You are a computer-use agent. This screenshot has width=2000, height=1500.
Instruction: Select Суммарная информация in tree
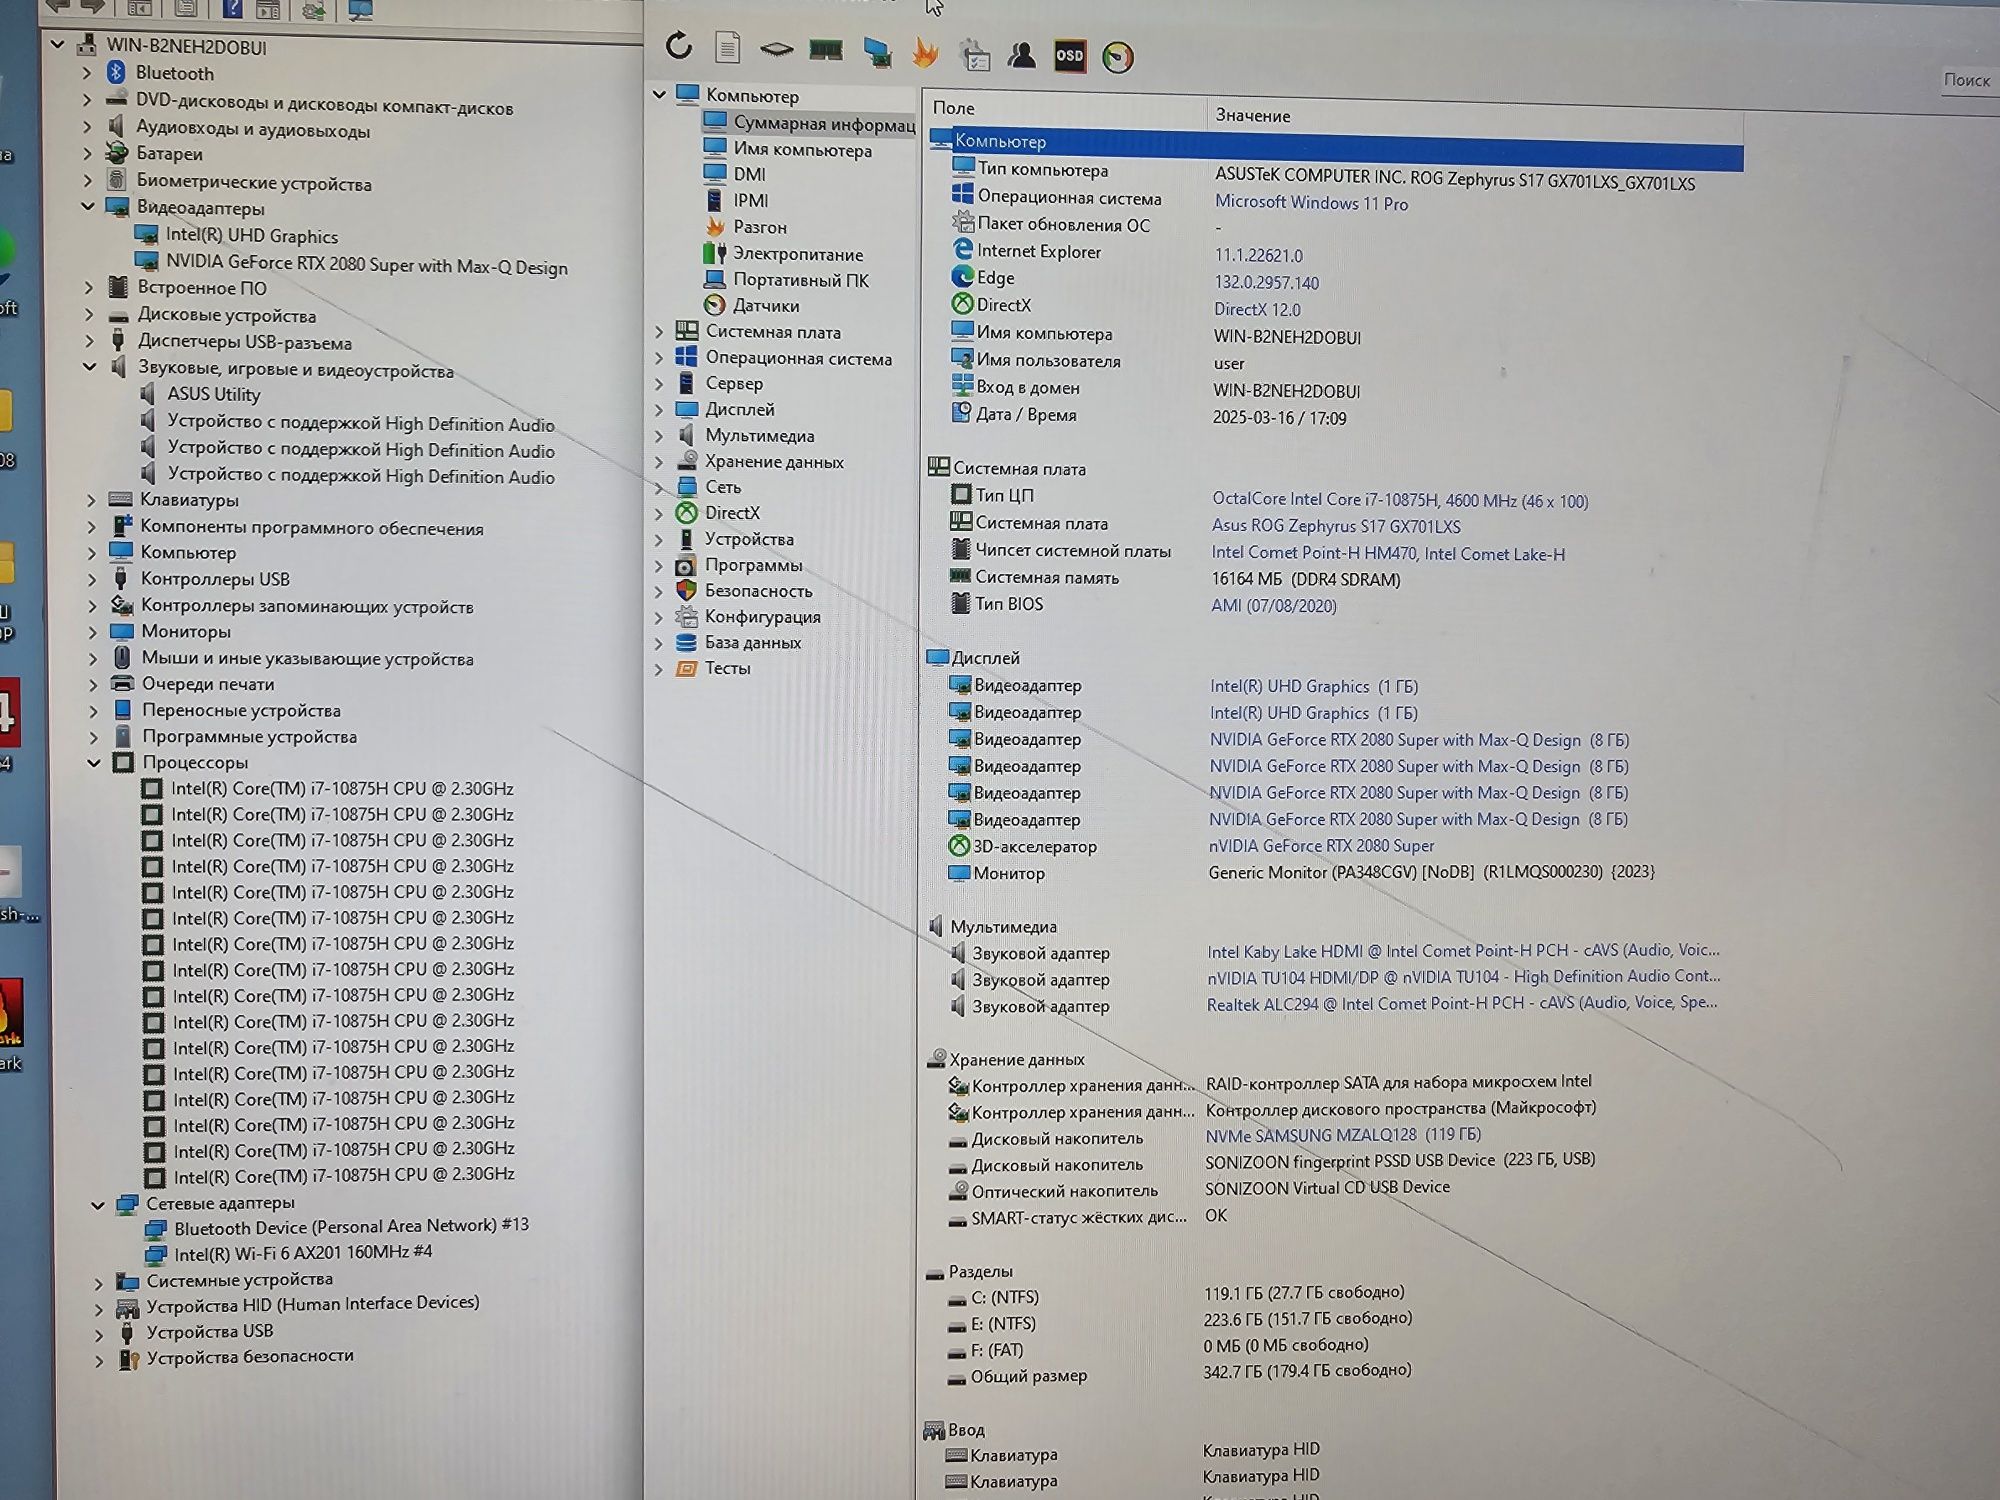pos(823,123)
